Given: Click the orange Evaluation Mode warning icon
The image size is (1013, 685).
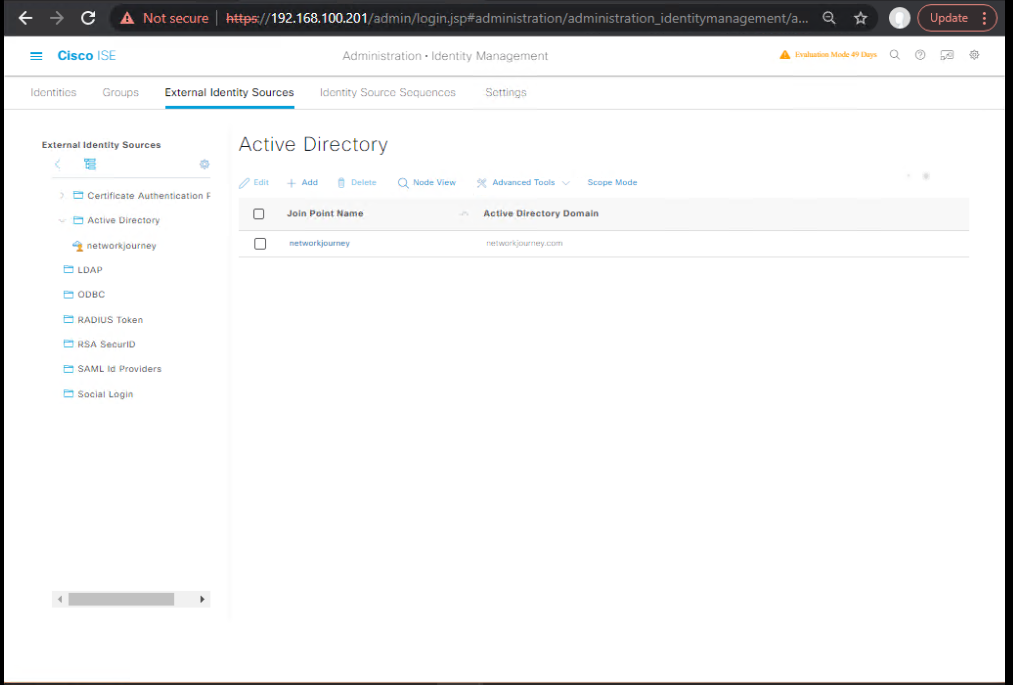Looking at the screenshot, I should click(785, 55).
